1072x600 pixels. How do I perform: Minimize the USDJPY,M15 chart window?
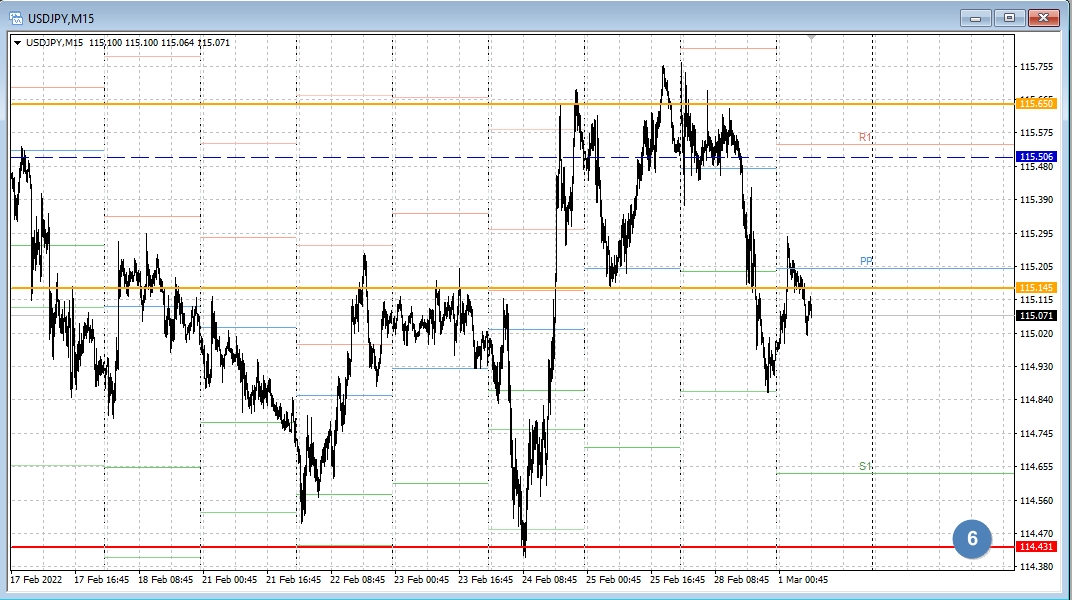pos(975,17)
